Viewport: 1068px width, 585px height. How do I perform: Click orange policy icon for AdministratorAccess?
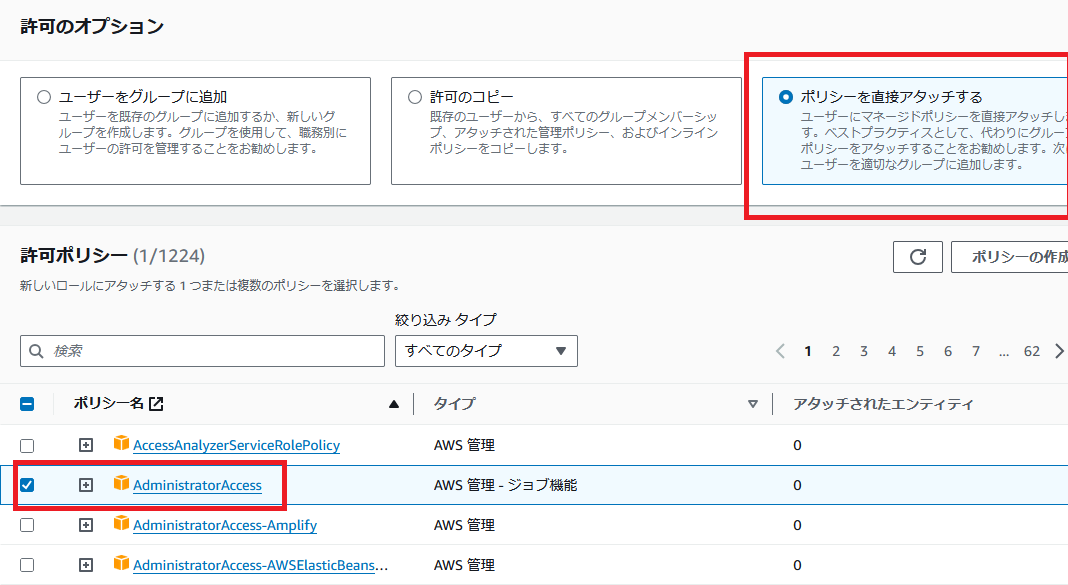pyautogui.click(x=121, y=483)
